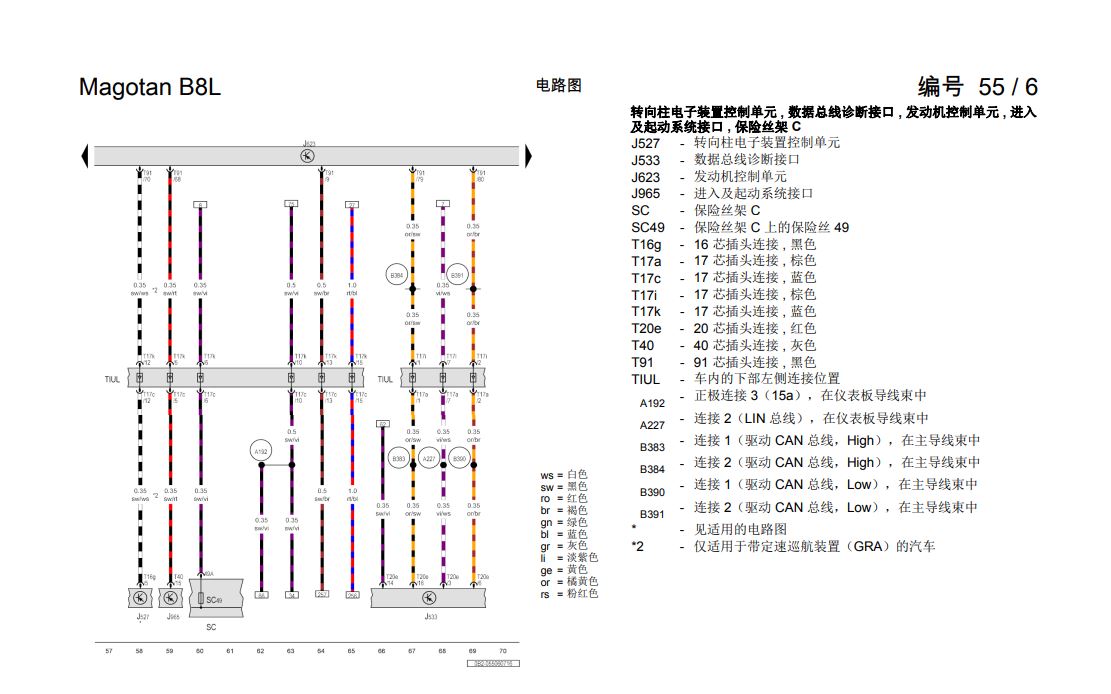This screenshot has width=1111, height=694.
Task: Click color code ws = 白色
Action: 564,475
